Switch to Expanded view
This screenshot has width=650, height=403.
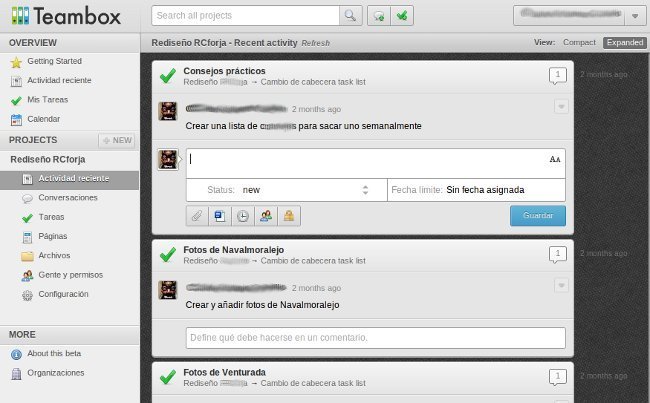click(625, 42)
